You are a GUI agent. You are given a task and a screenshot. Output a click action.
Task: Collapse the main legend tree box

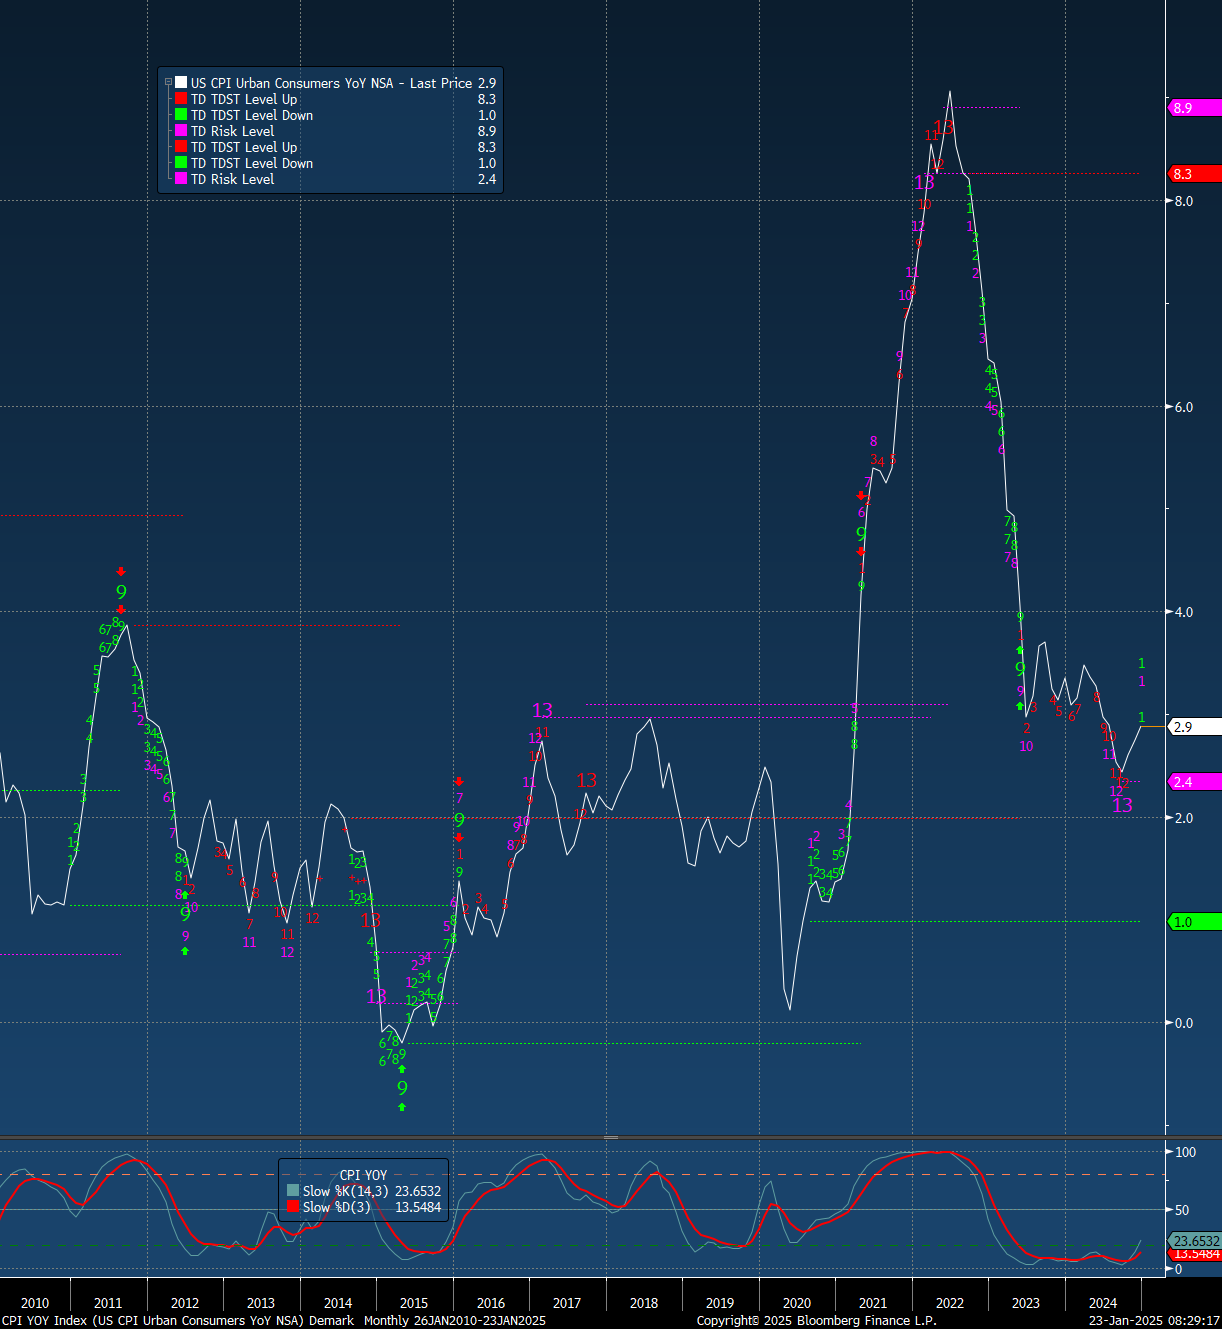pos(168,83)
